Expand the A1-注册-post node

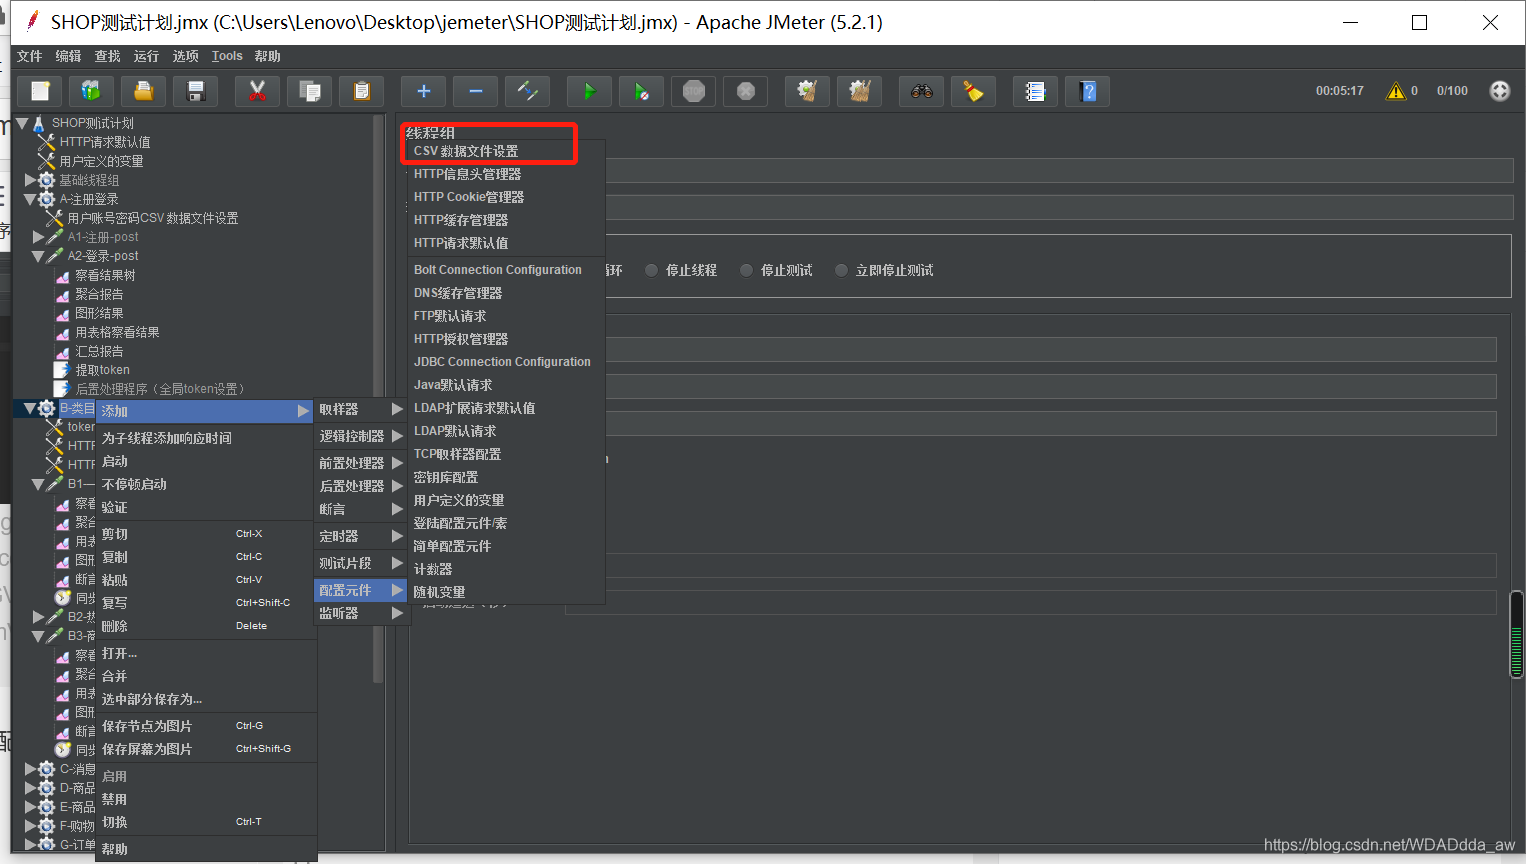(38, 237)
